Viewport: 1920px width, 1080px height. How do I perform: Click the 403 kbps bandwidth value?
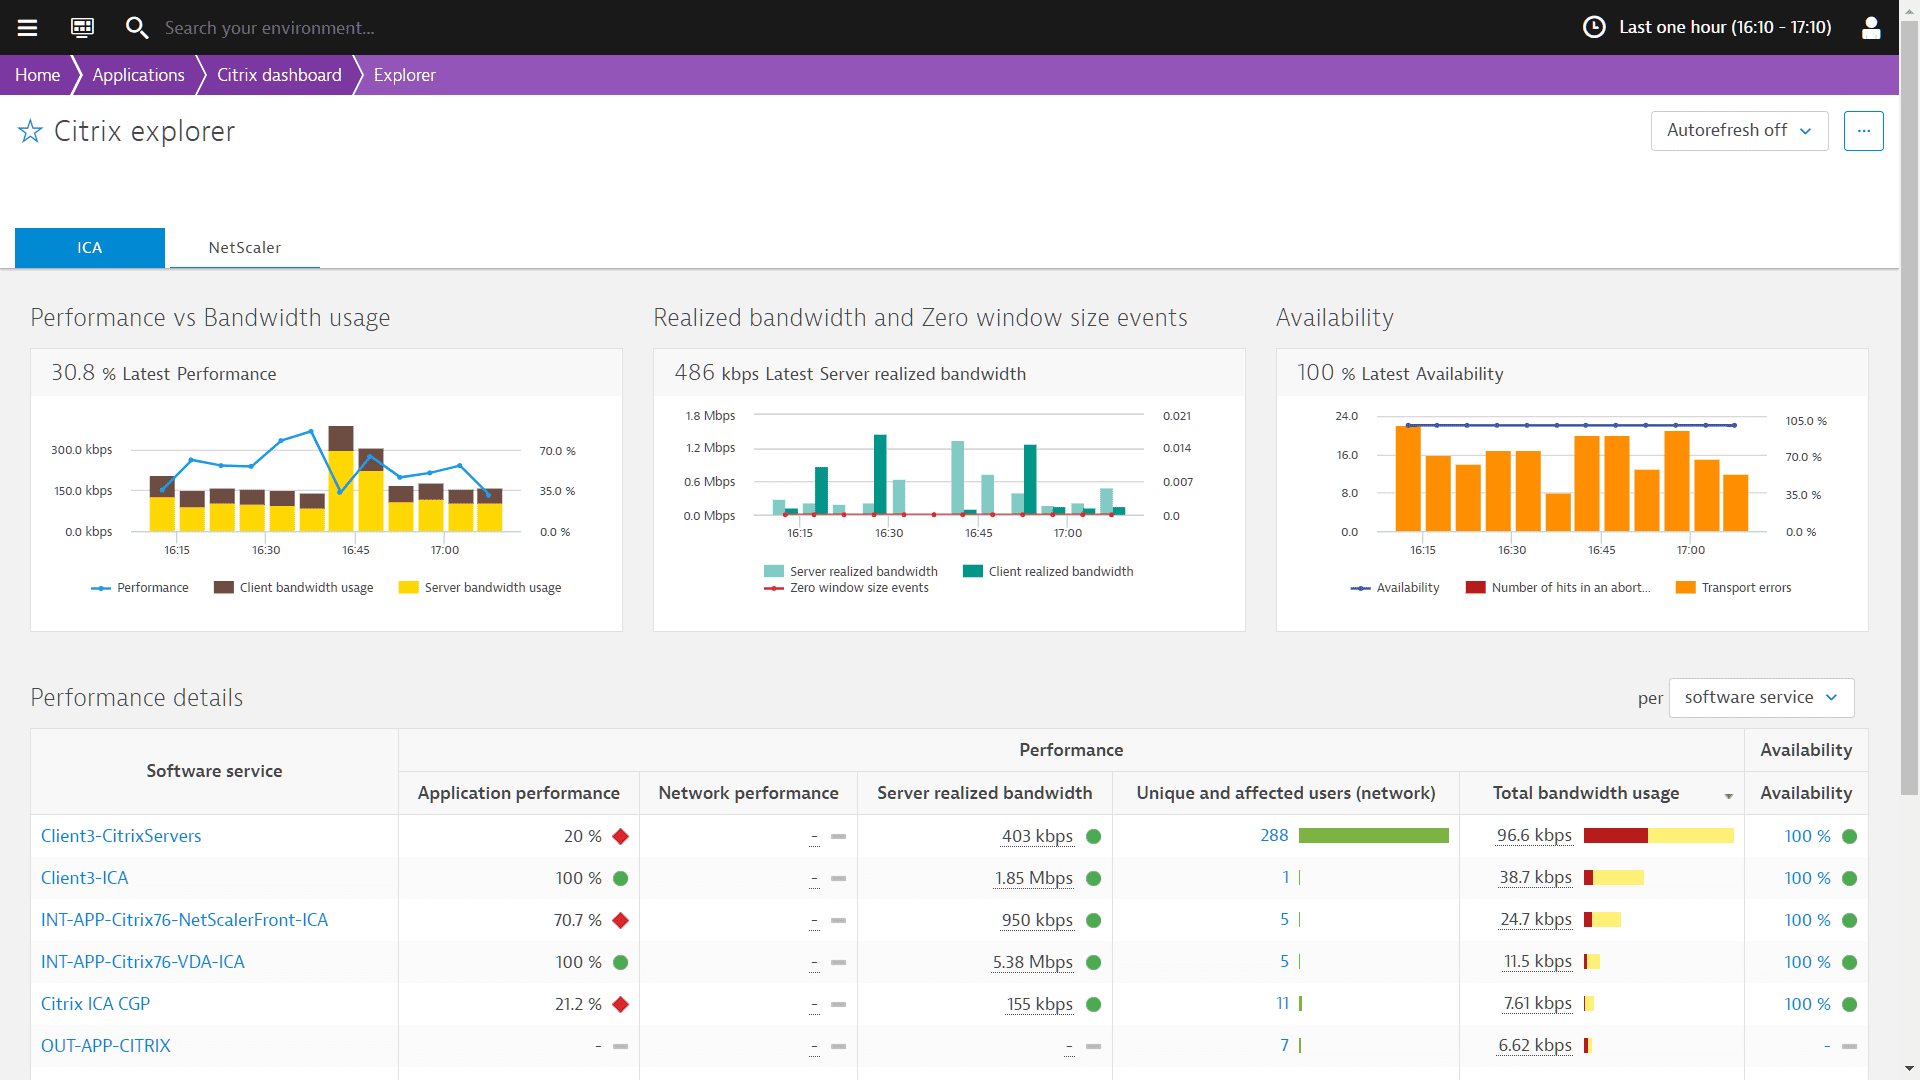click(x=1037, y=836)
